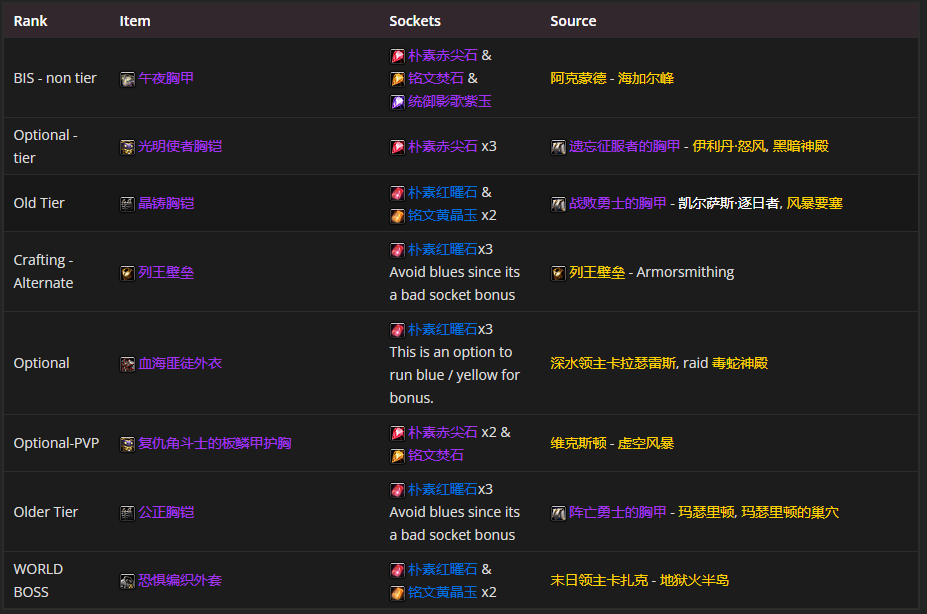
Task: Click the 恐惧编织外套 item icon
Action: [127, 581]
